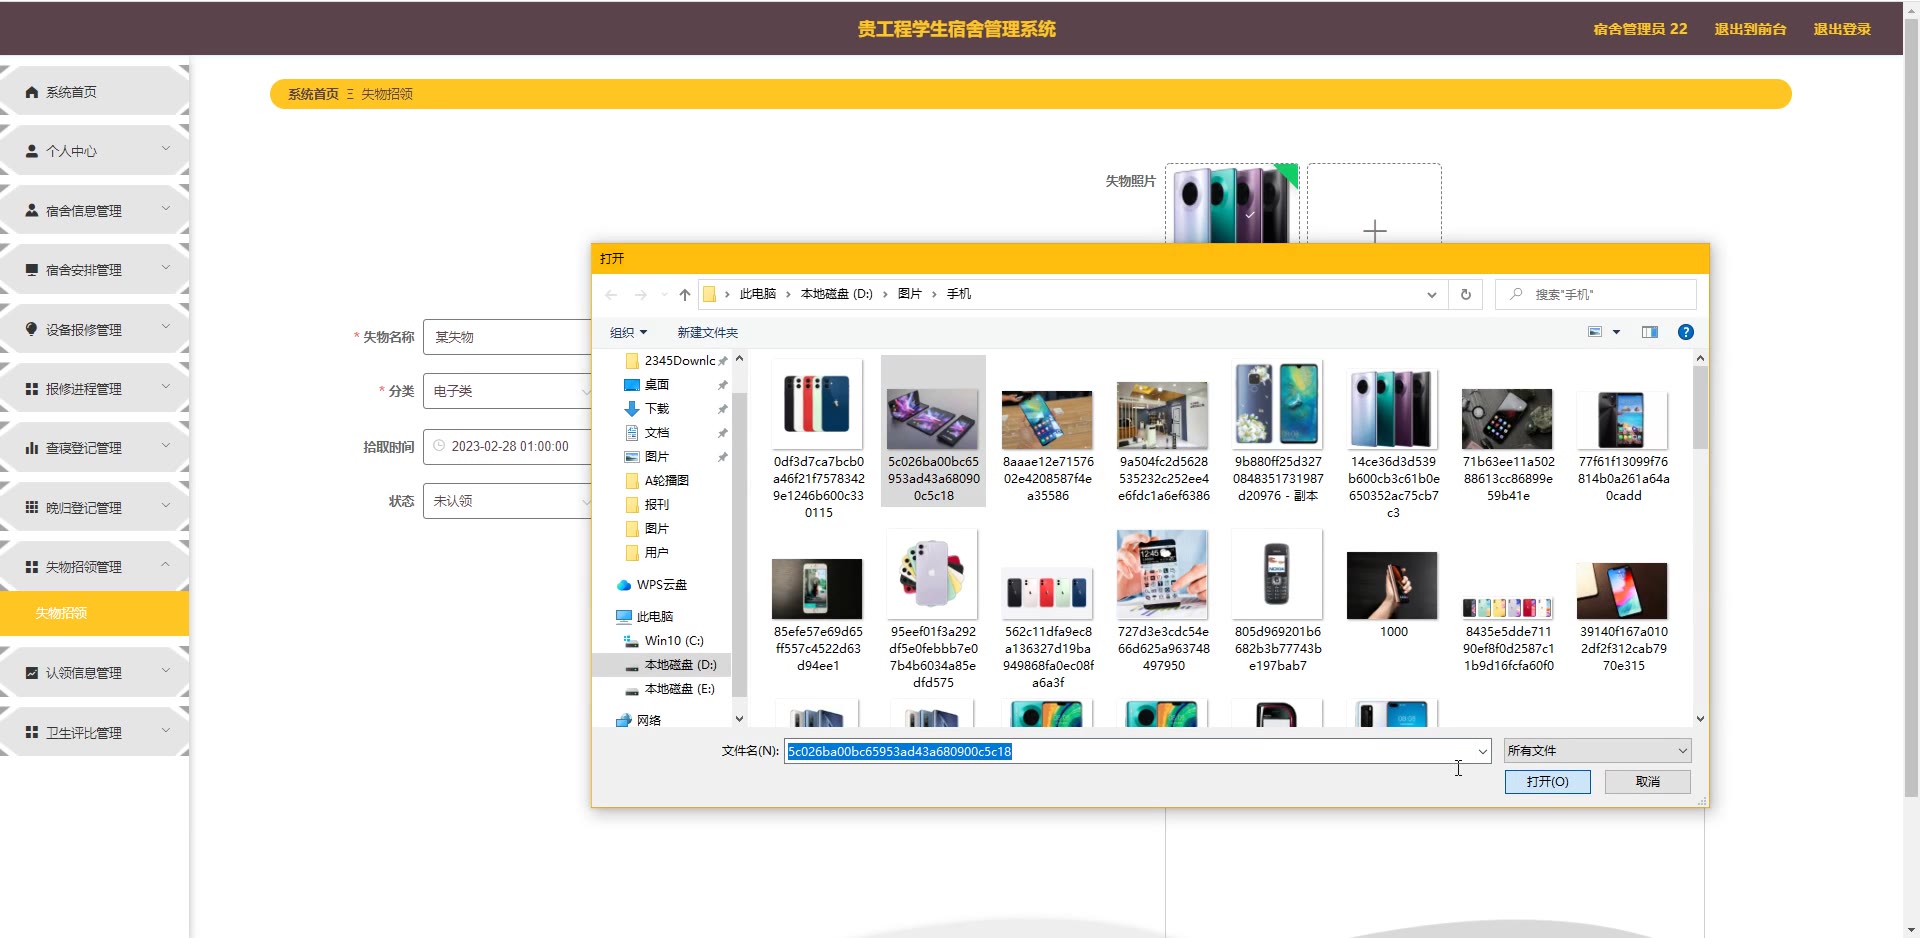Expand 晚归登记管理 sidebar menu
Screen dimensions: 1920x938
point(94,508)
